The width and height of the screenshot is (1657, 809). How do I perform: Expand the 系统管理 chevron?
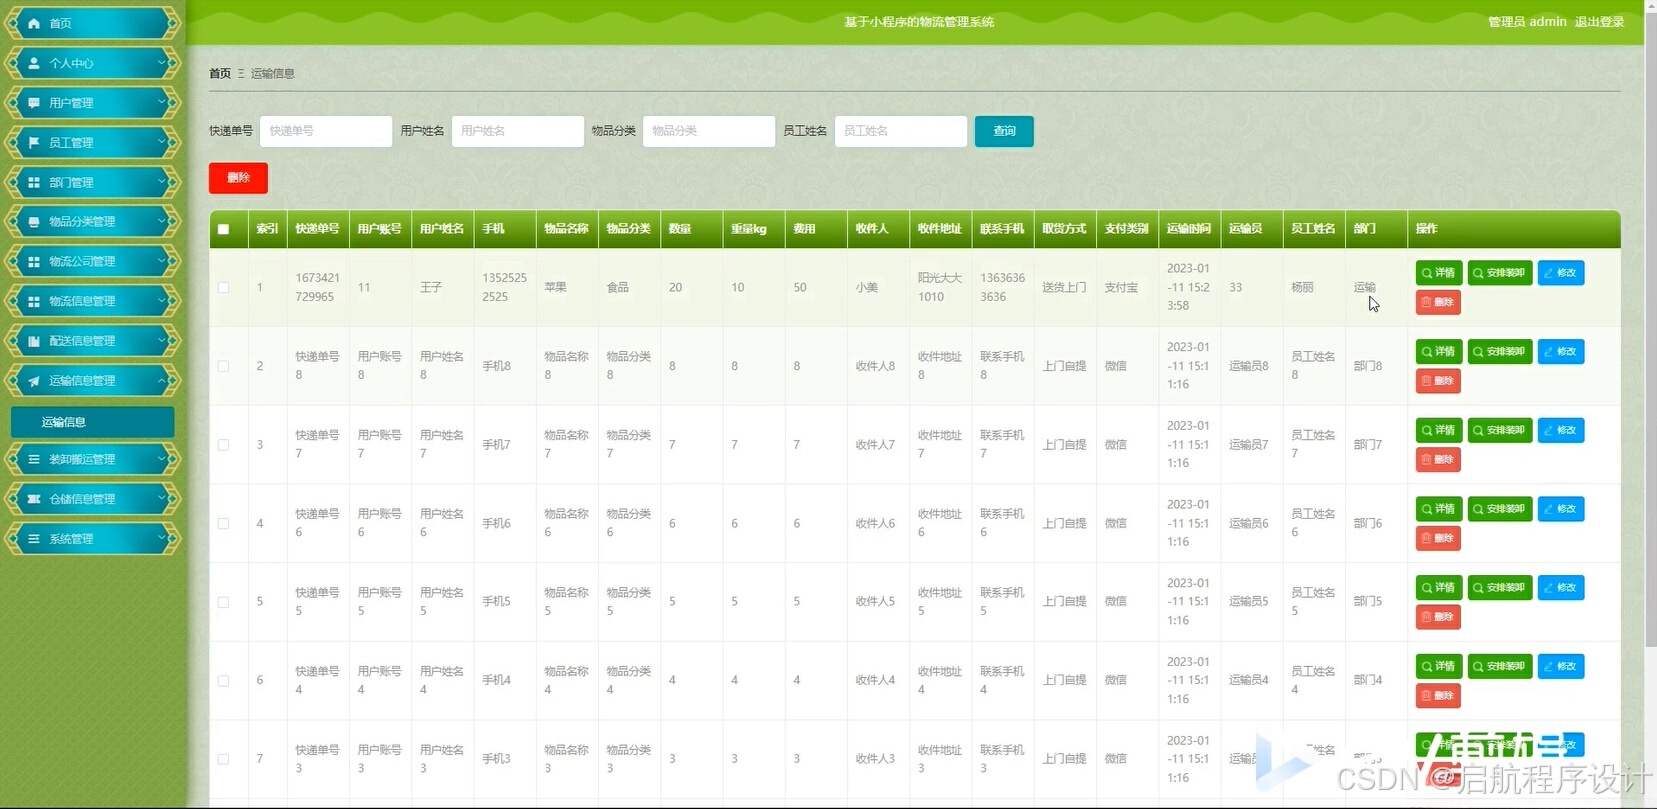tap(161, 539)
